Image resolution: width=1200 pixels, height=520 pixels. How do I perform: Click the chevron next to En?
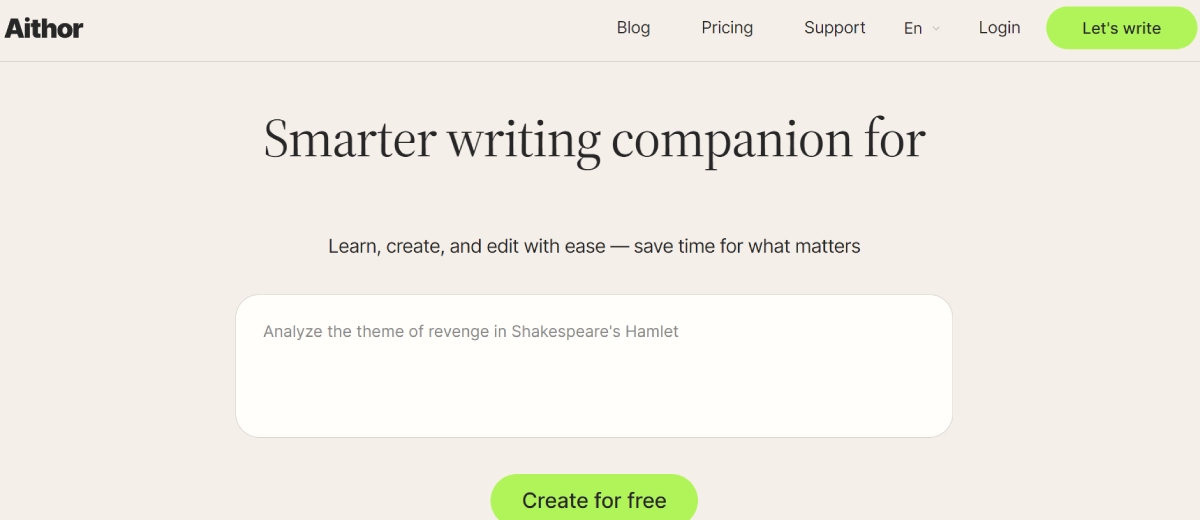[936, 29]
